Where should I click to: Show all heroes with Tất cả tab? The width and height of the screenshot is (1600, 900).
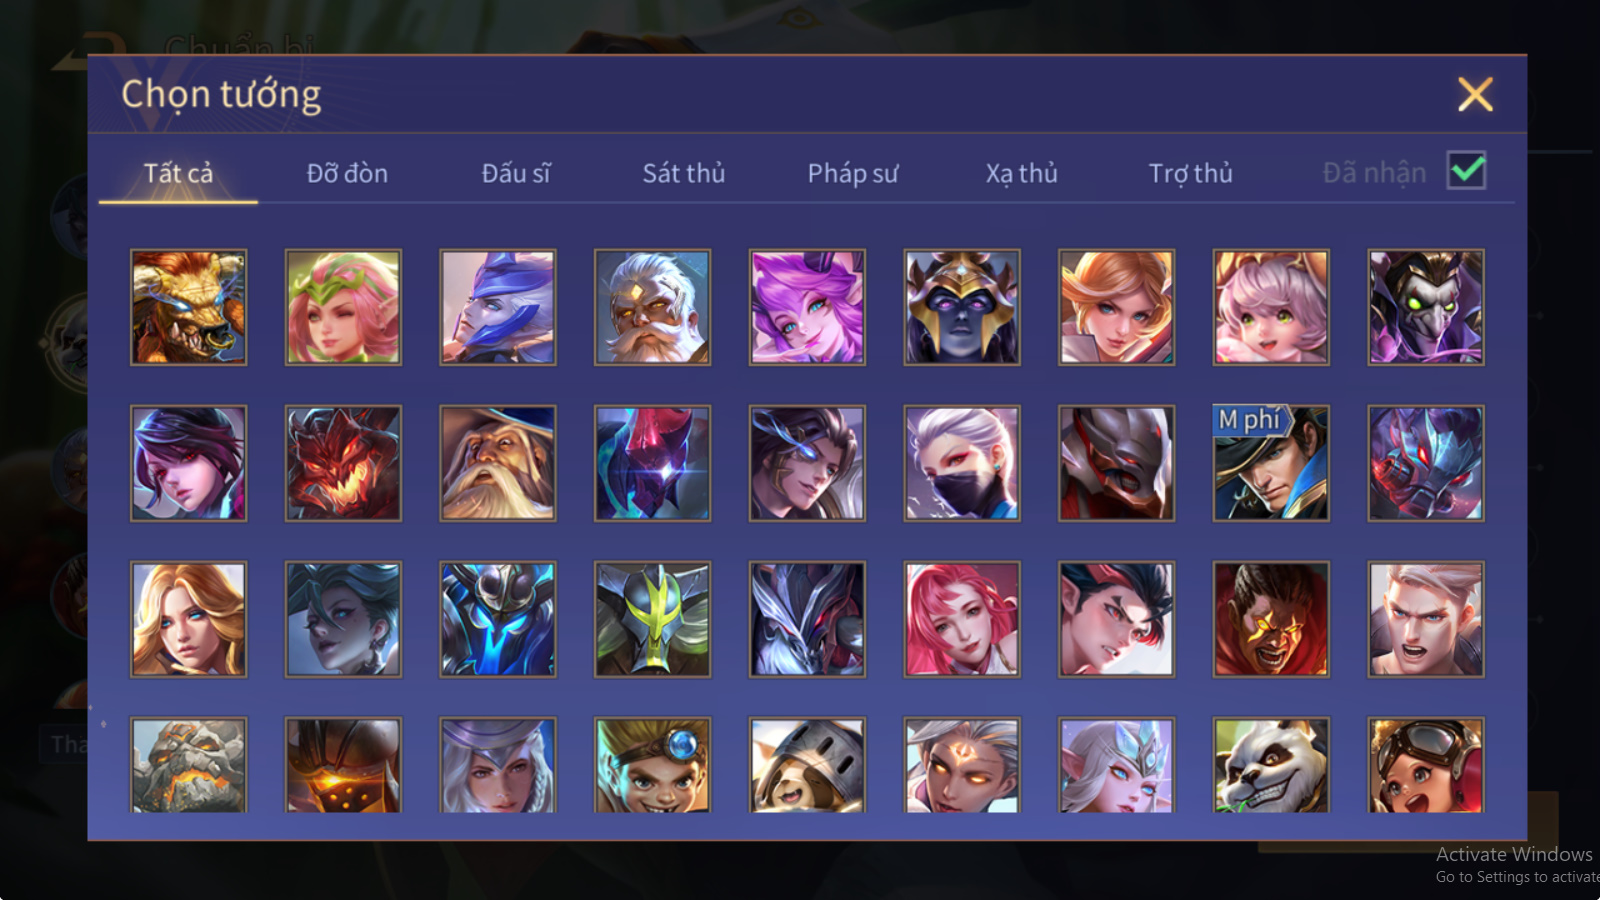pyautogui.click(x=178, y=173)
